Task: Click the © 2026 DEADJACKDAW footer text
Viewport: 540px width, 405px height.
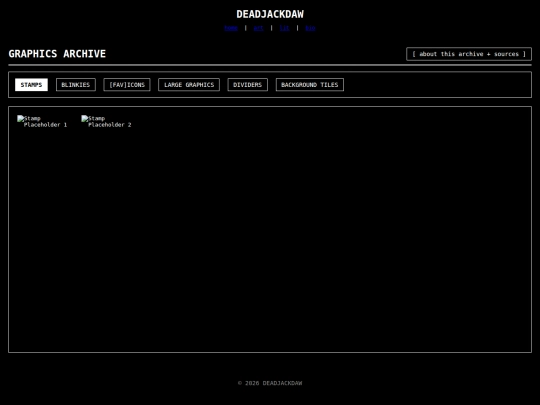Action: coord(270,383)
